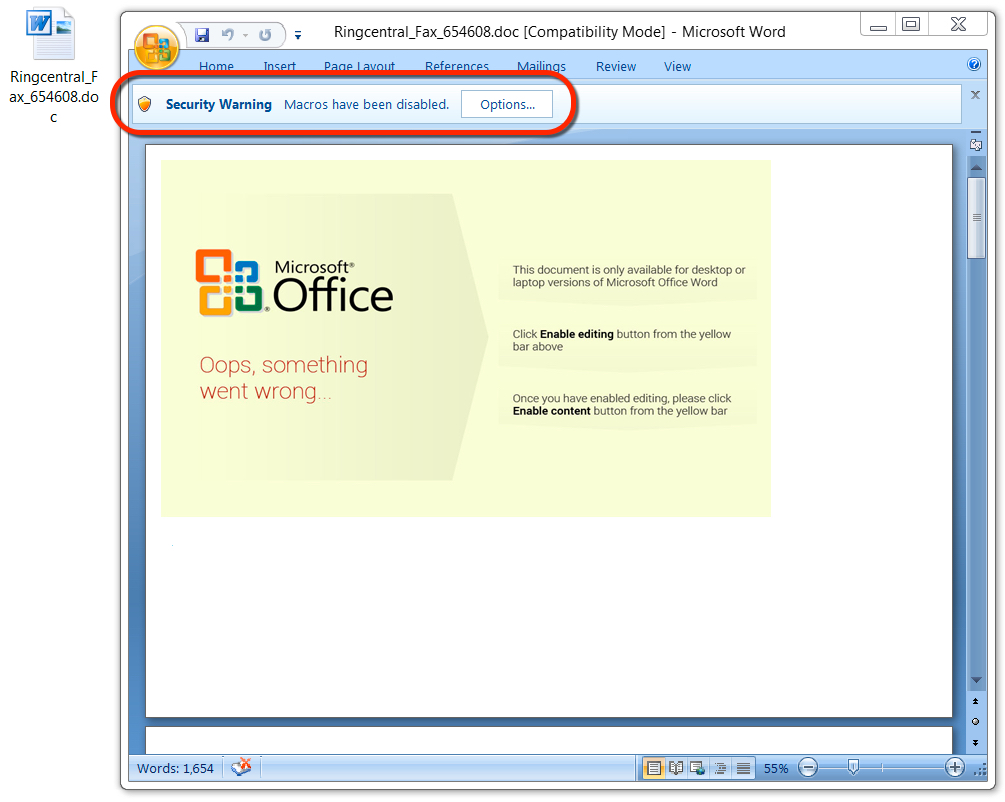This screenshot has width=1005, height=802.
Task: Click the Undo arrow in Quick Access
Action: pos(228,35)
